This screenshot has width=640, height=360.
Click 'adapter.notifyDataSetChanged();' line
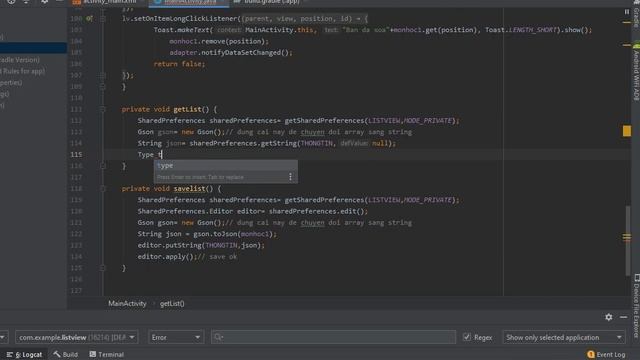coord(231,53)
